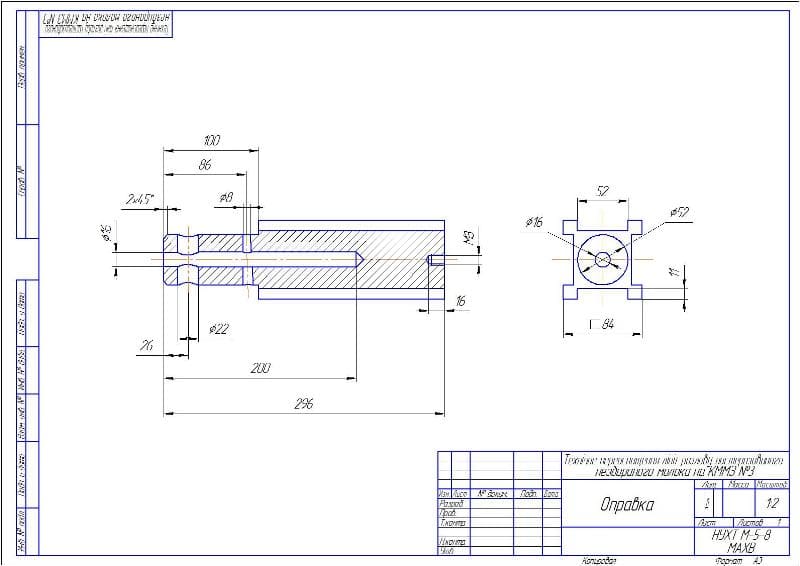The image size is (800, 566).
Task: Click the 1:2 scale value
Action: [772, 503]
